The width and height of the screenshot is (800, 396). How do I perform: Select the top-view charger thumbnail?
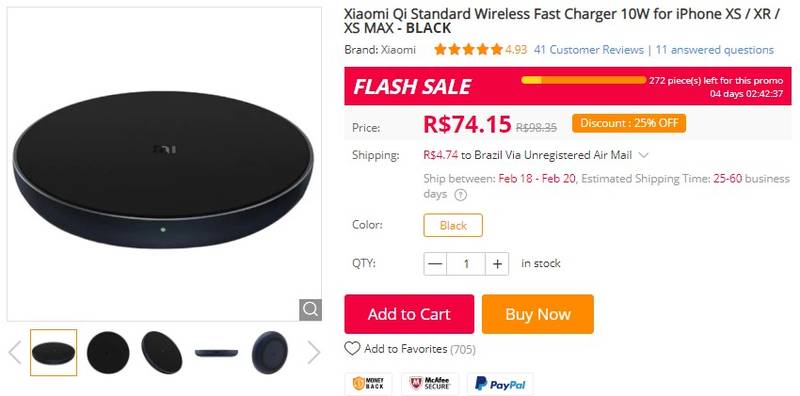(x=108, y=352)
